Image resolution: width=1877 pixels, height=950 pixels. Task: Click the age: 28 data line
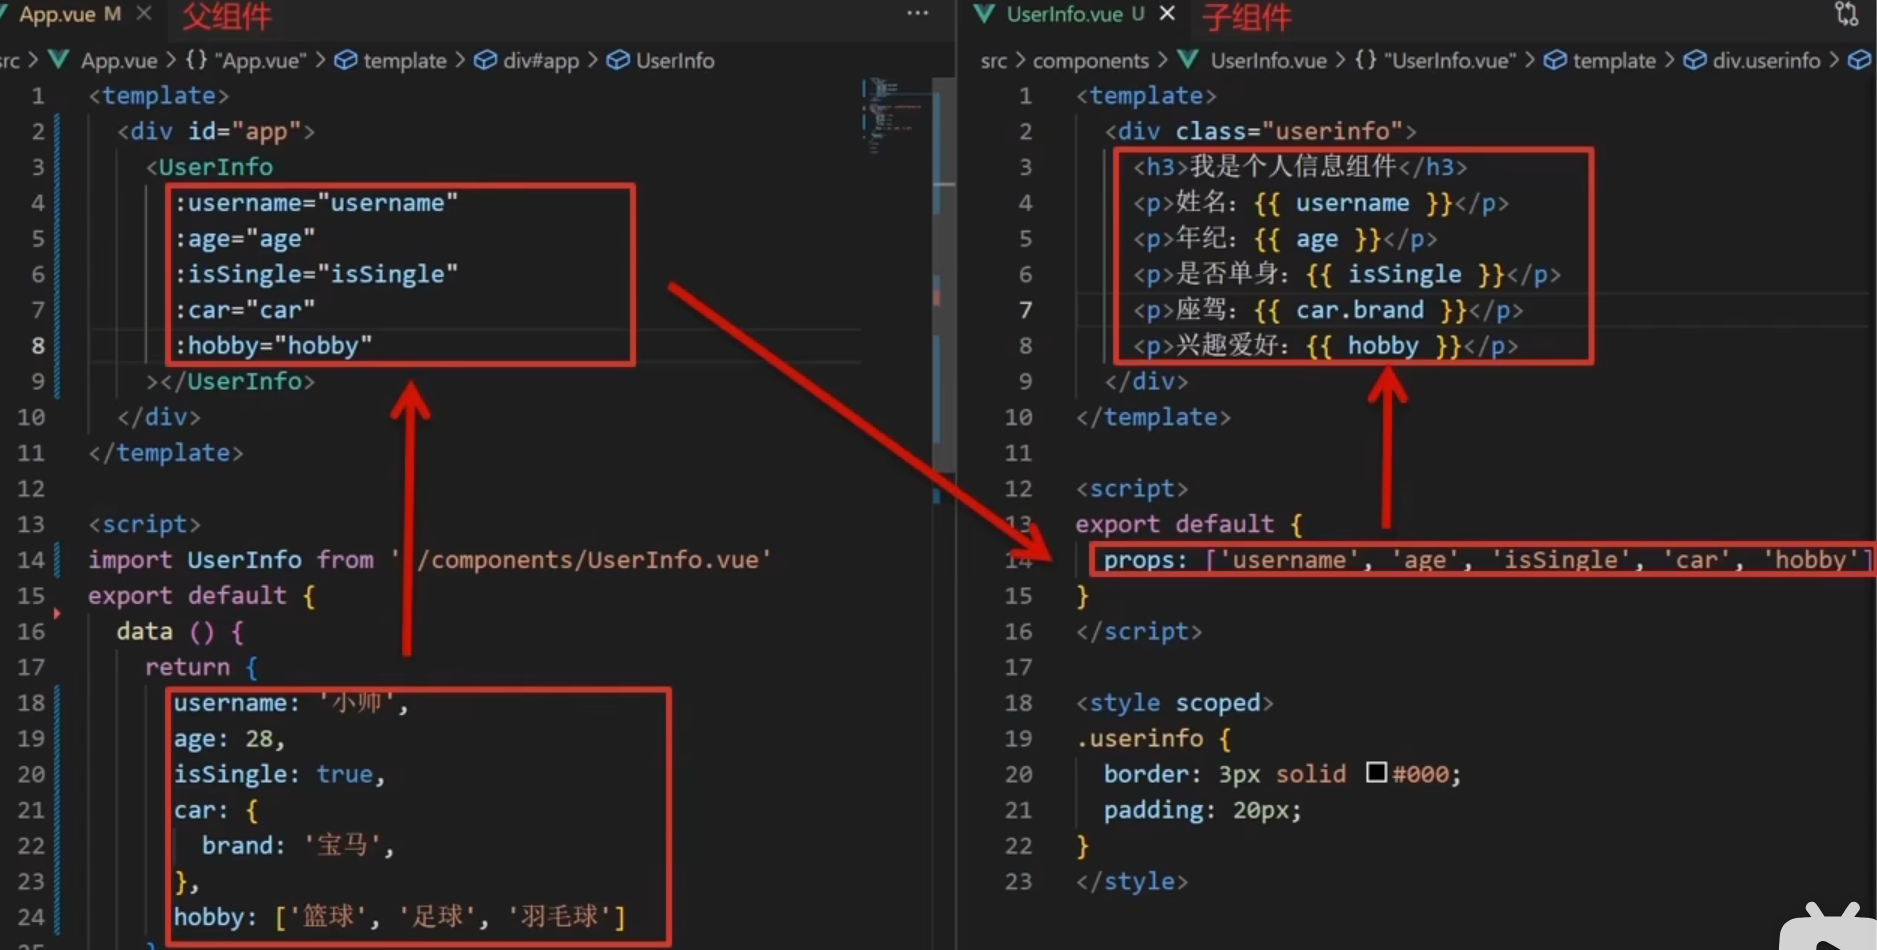point(229,739)
